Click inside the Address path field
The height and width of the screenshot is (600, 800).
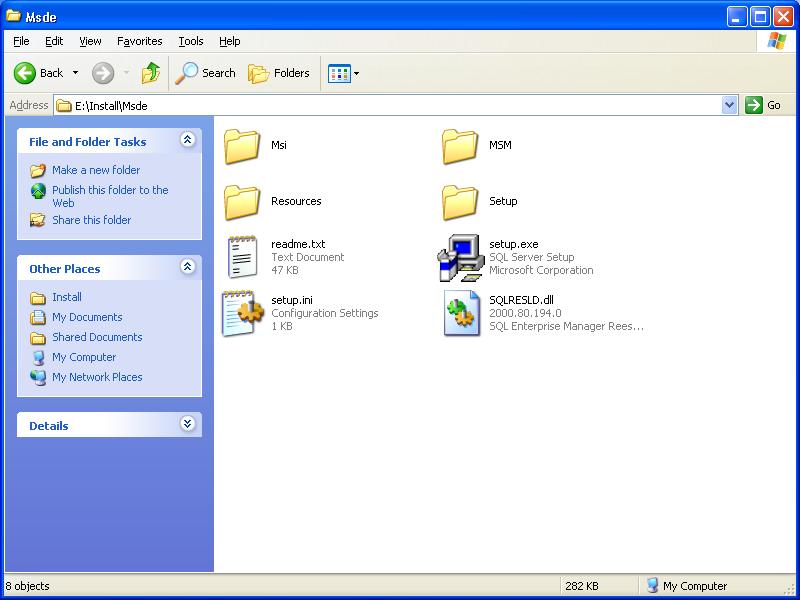400,105
